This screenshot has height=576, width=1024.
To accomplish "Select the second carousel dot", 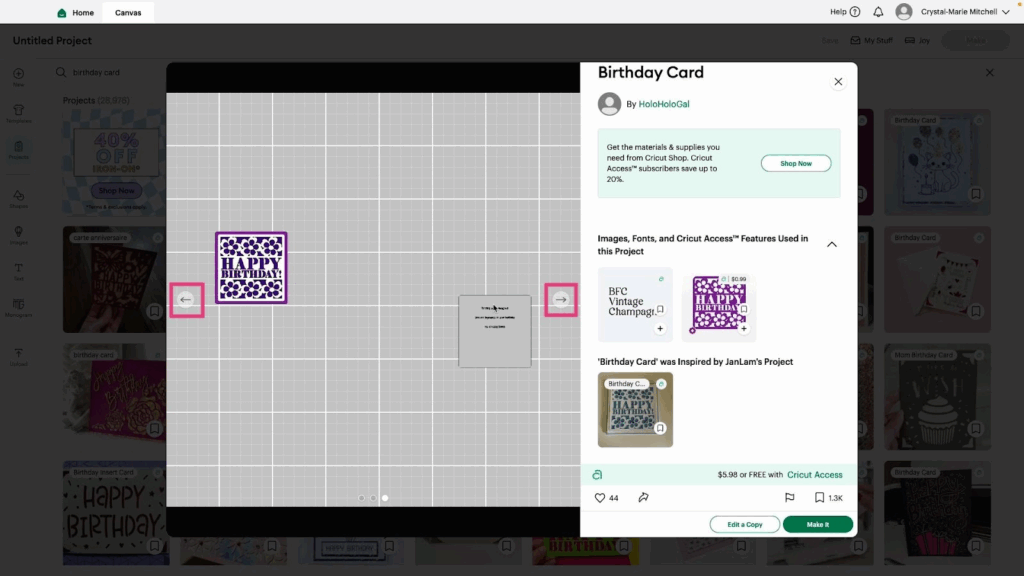I will coord(373,498).
